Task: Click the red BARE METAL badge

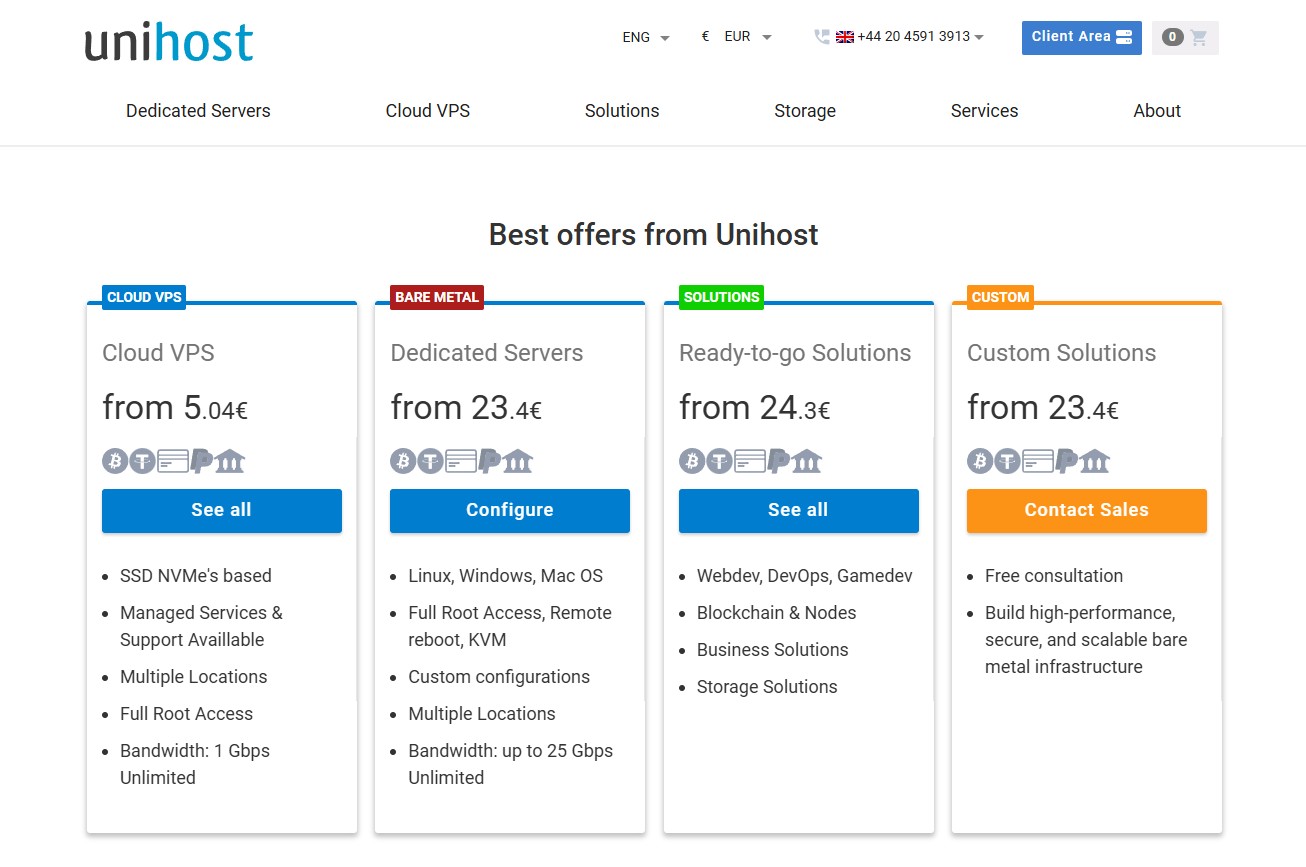Action: [437, 297]
